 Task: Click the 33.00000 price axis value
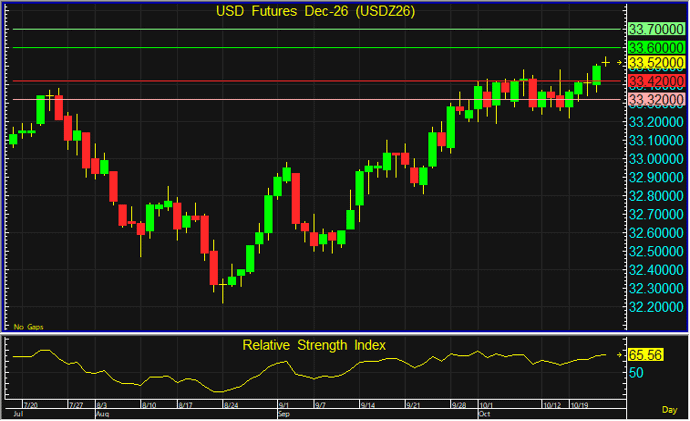[656, 159]
